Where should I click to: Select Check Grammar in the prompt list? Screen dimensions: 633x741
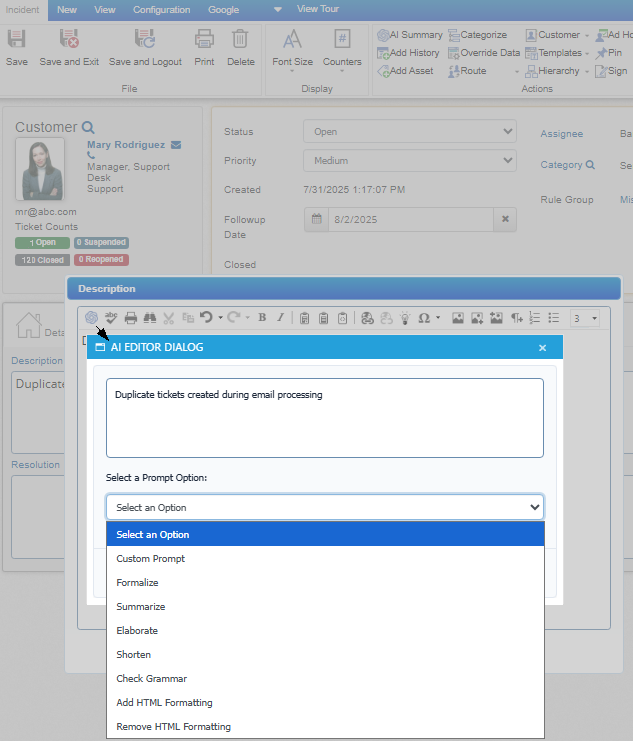point(151,679)
